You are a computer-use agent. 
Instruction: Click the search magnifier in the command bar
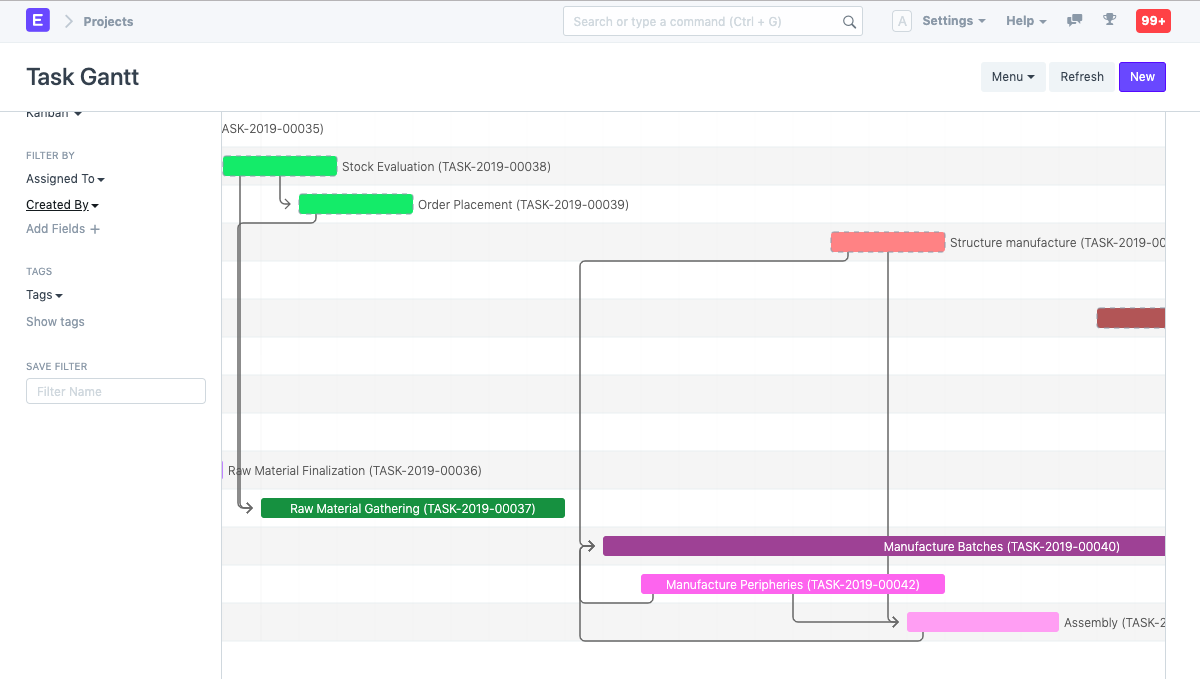tap(849, 21)
